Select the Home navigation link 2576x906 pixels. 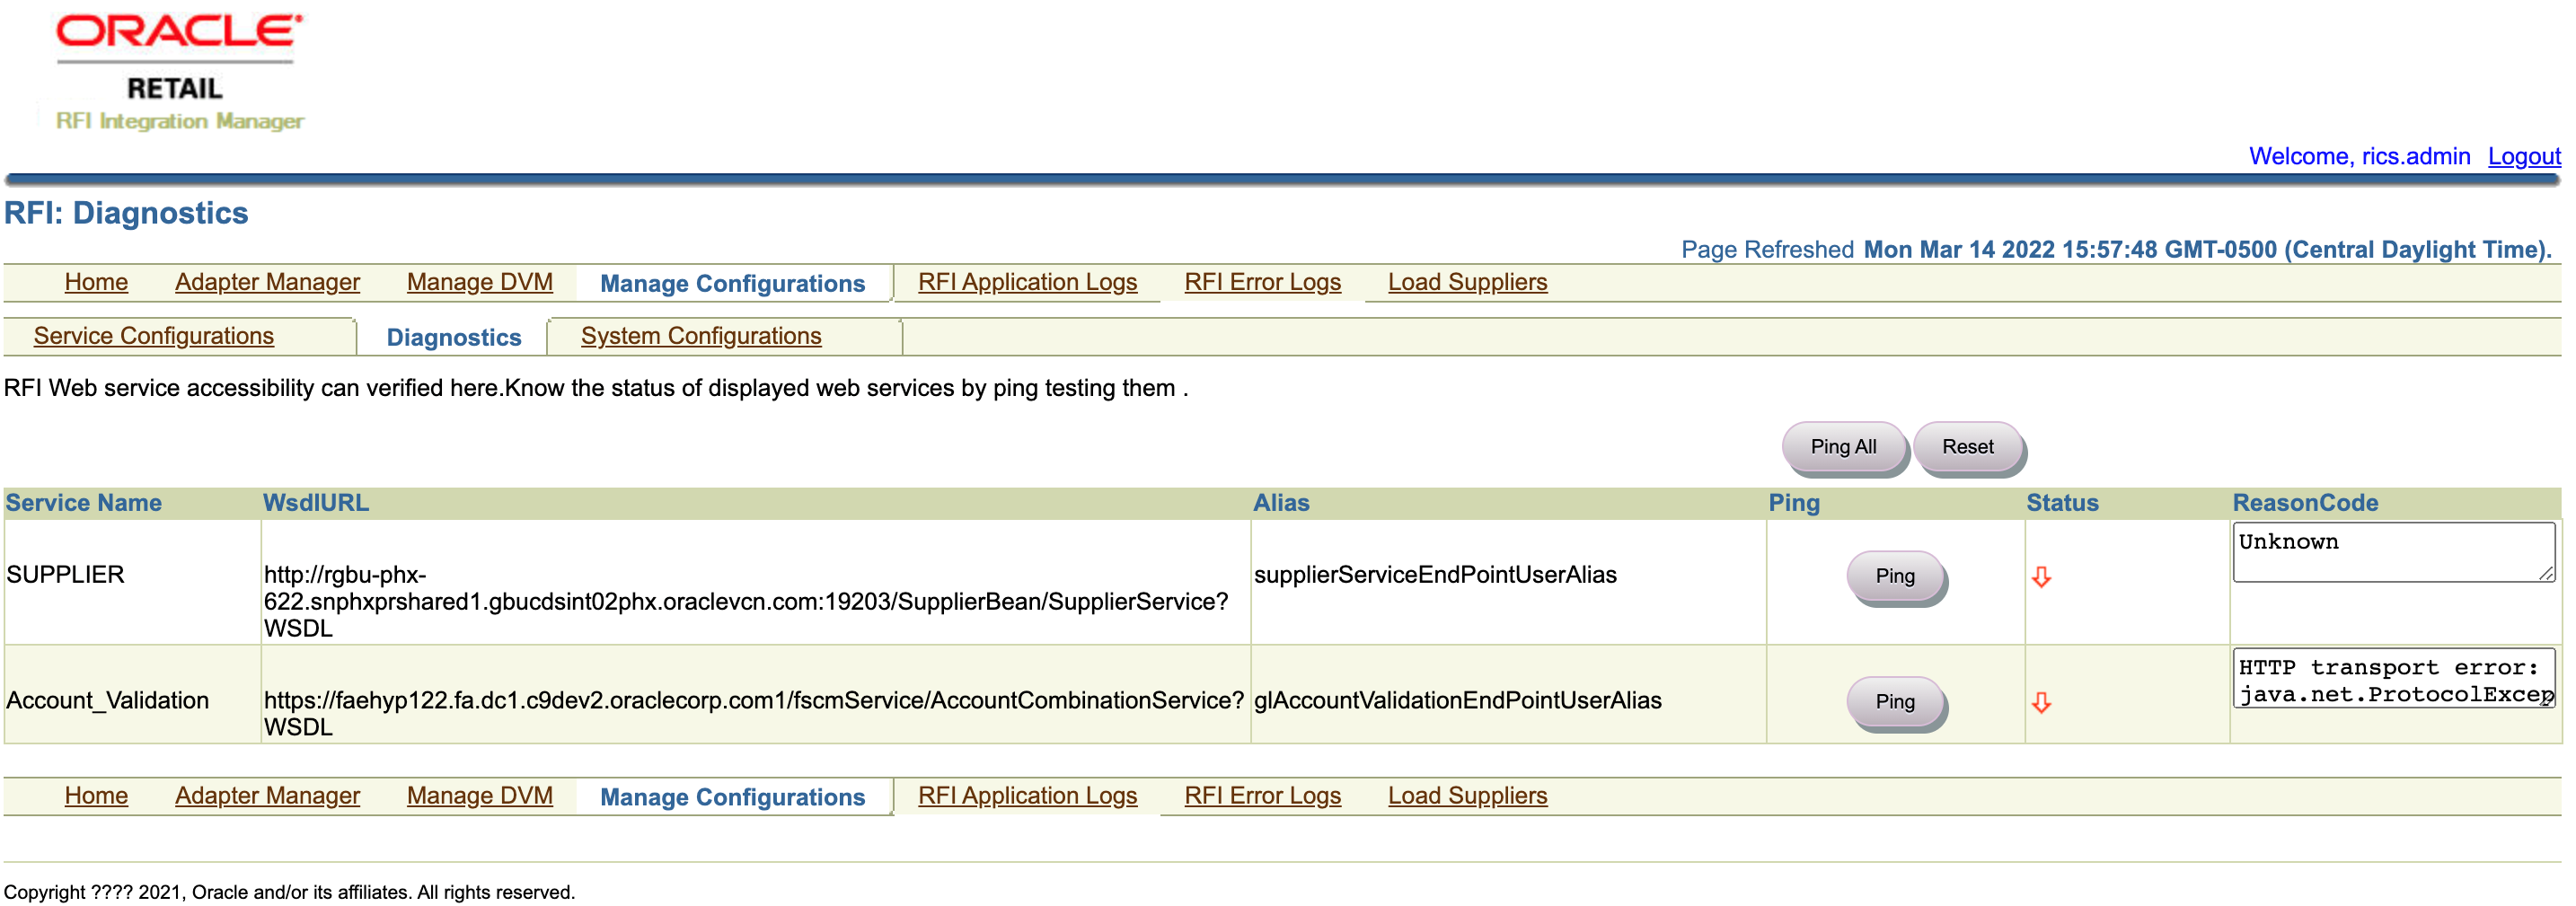96,282
